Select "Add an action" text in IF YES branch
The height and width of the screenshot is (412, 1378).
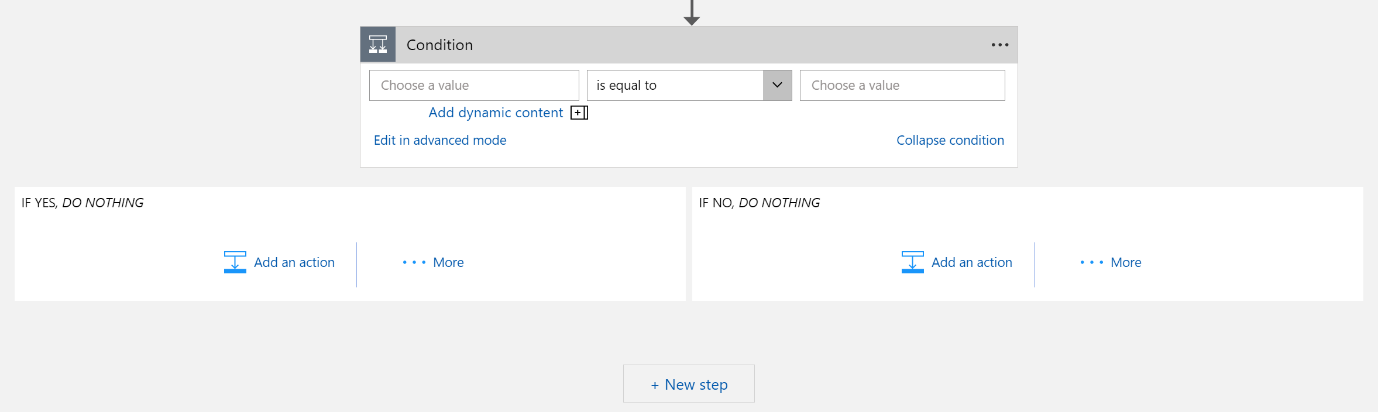[x=294, y=262]
